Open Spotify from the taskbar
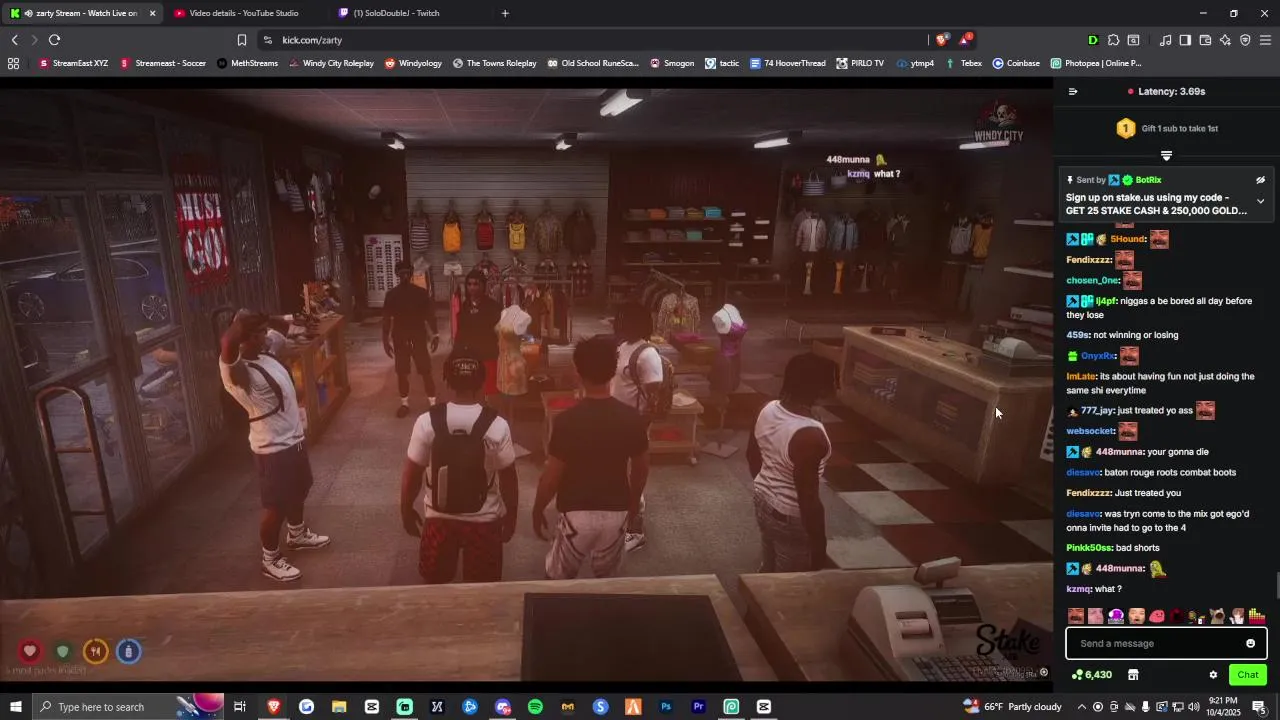The width and height of the screenshot is (1280, 720). [x=535, y=707]
